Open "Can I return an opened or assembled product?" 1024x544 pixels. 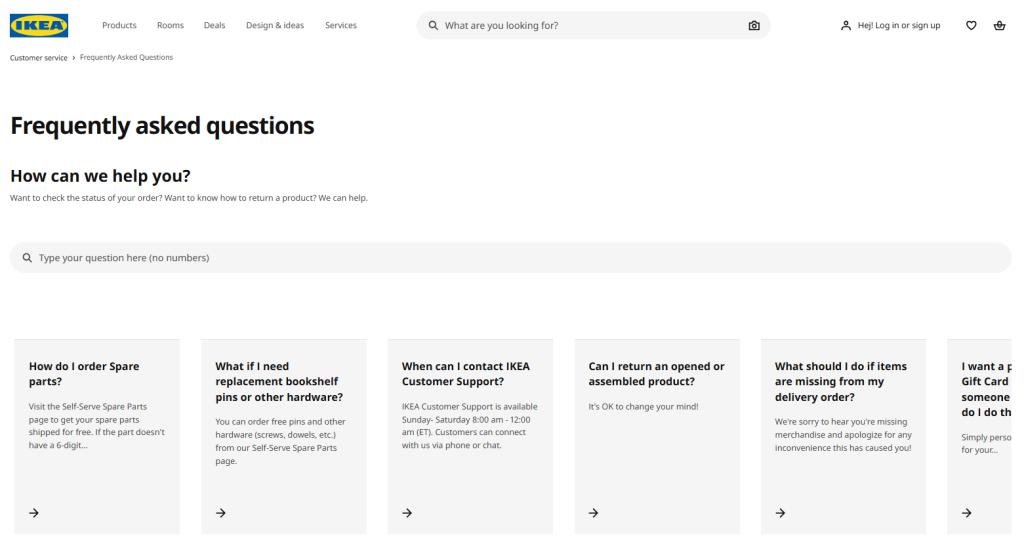pyautogui.click(x=656, y=374)
